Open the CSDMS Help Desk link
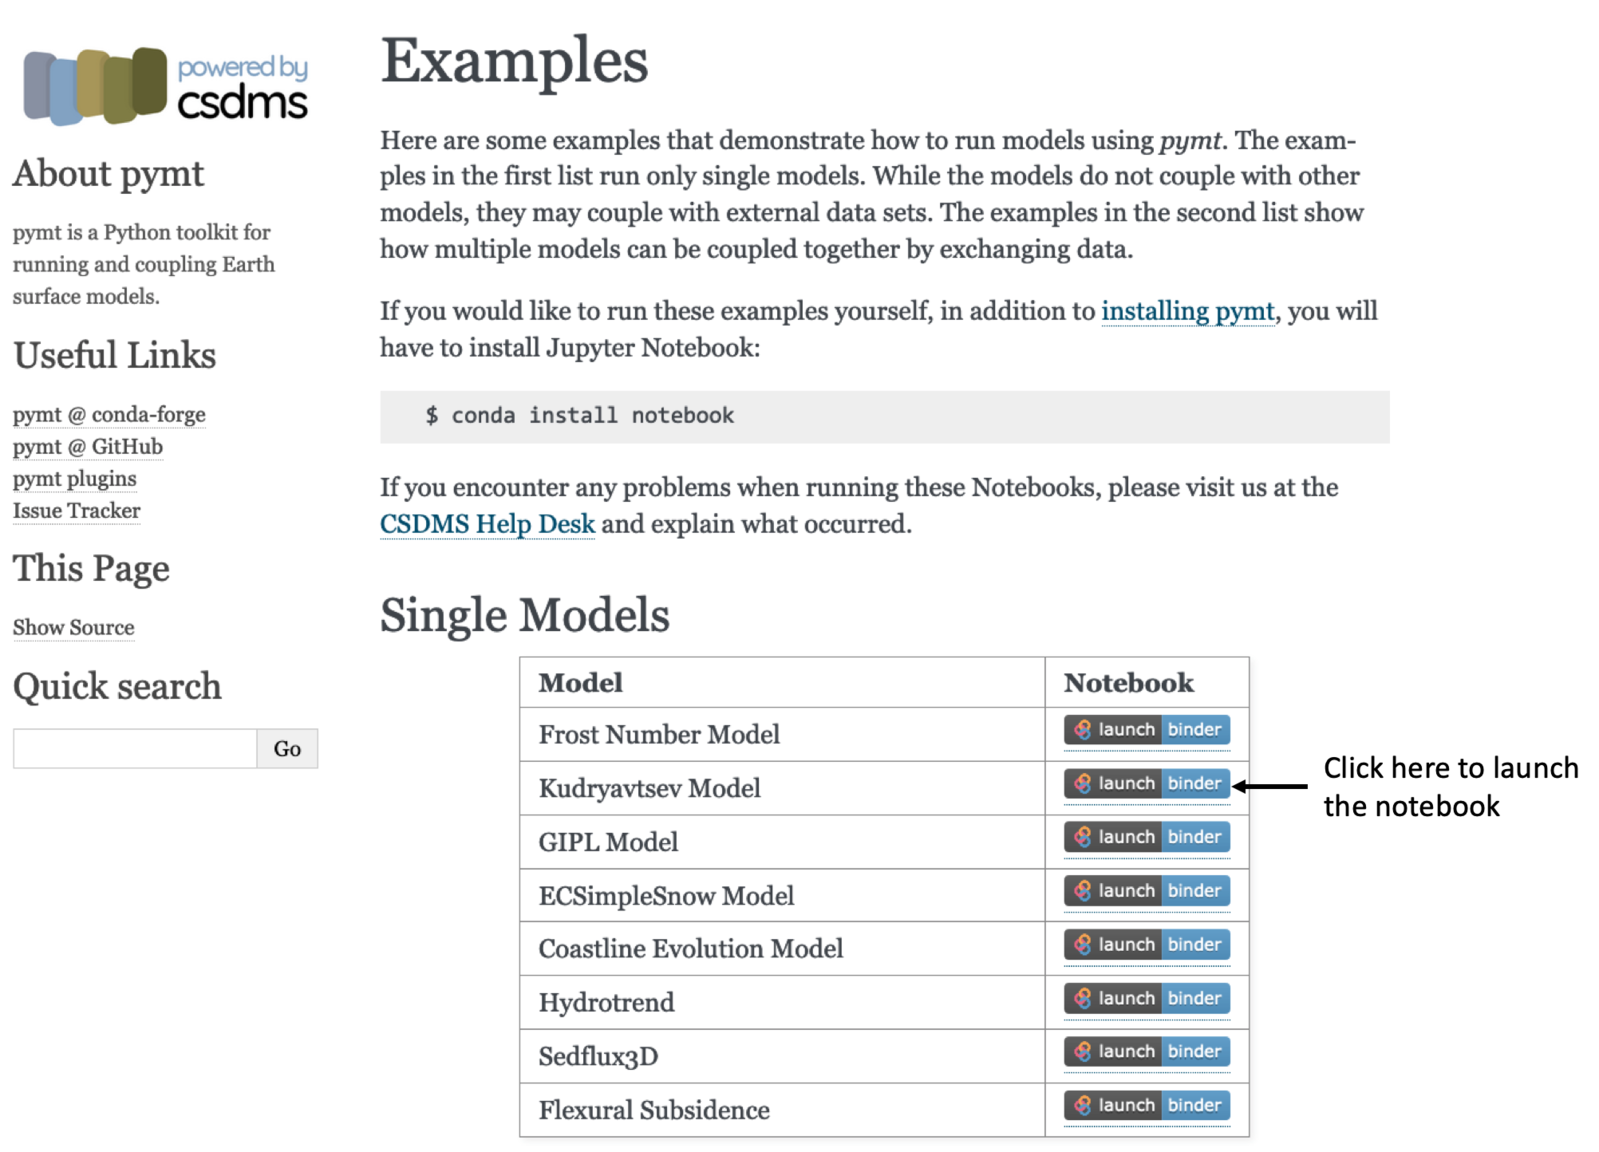 (487, 524)
